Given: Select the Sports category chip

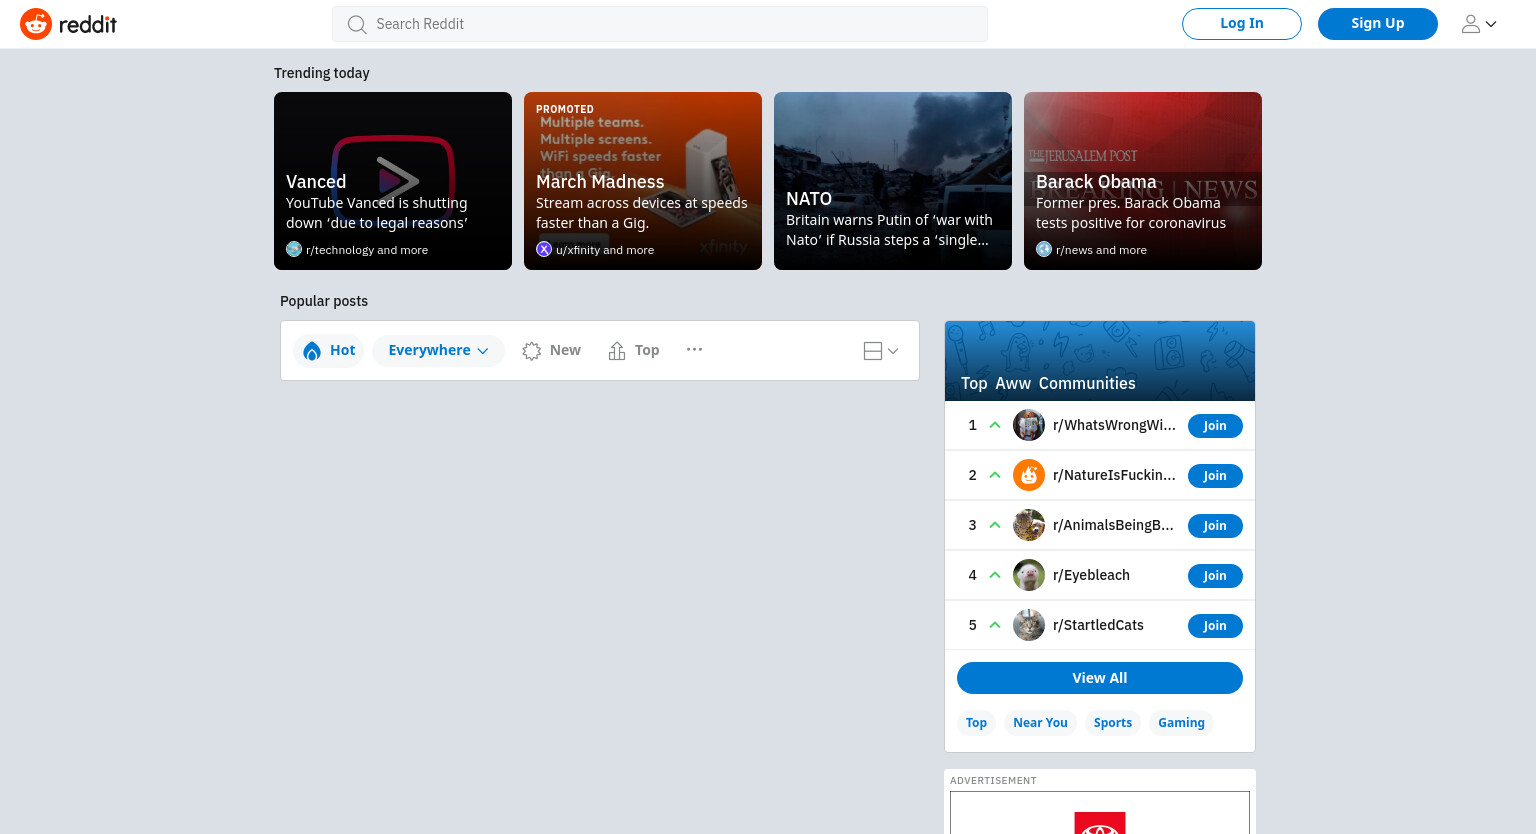Looking at the screenshot, I should pos(1113,723).
